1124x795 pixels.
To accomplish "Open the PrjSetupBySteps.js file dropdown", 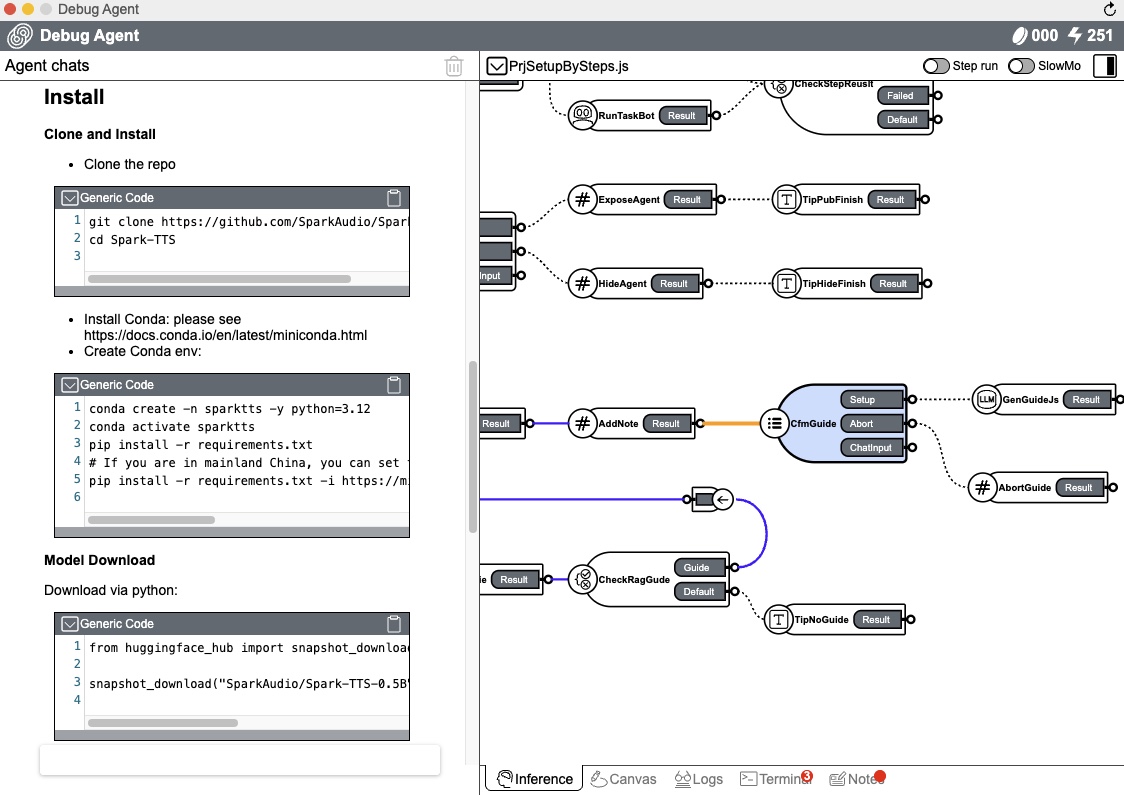I will click(x=497, y=66).
